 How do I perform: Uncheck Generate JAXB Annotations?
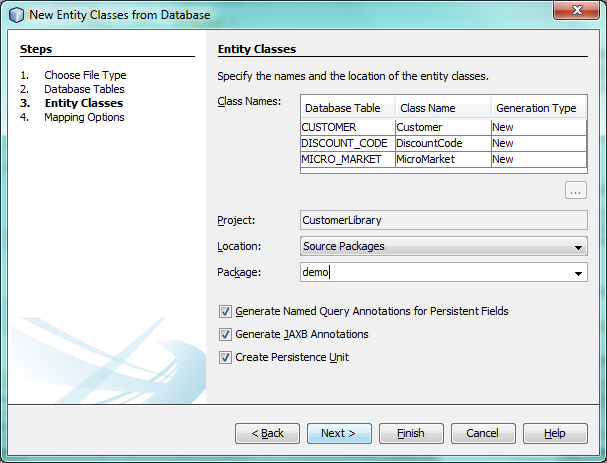click(225, 334)
